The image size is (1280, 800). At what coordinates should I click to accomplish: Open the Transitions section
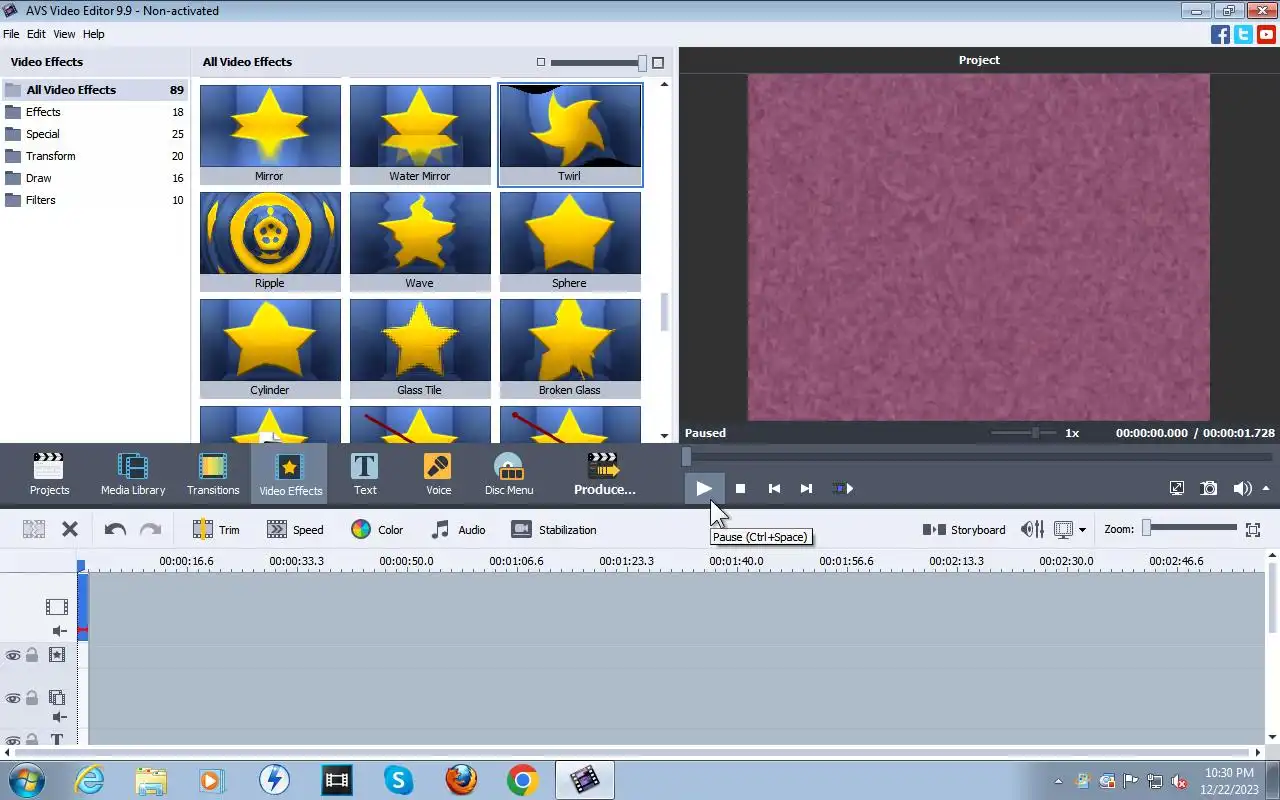(213, 473)
